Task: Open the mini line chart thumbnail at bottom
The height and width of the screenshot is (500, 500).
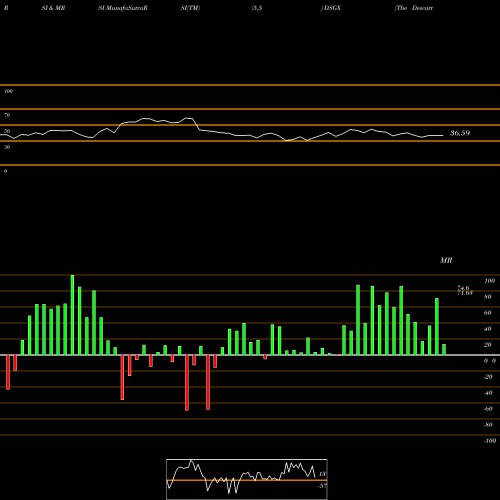Action: 247,479
